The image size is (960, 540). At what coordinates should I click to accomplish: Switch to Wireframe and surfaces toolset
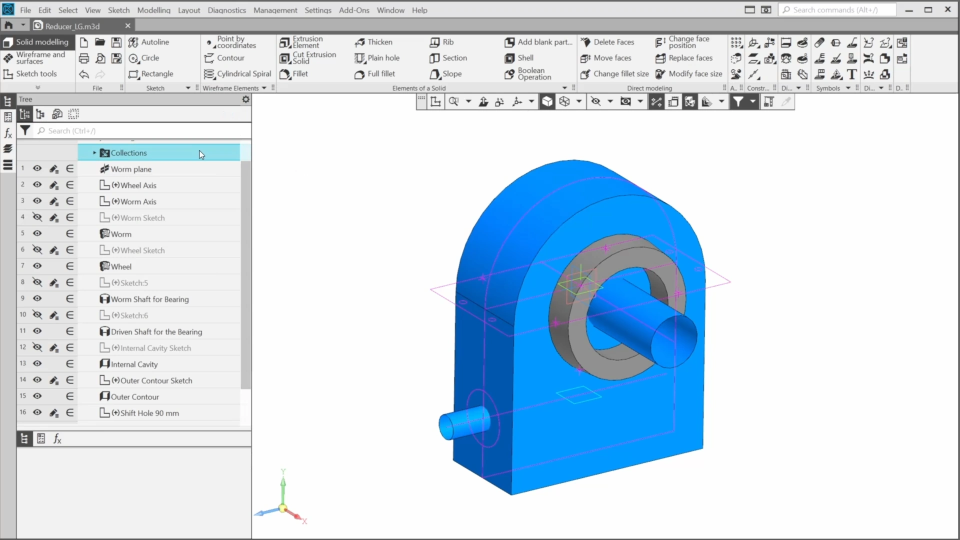(x=39, y=58)
